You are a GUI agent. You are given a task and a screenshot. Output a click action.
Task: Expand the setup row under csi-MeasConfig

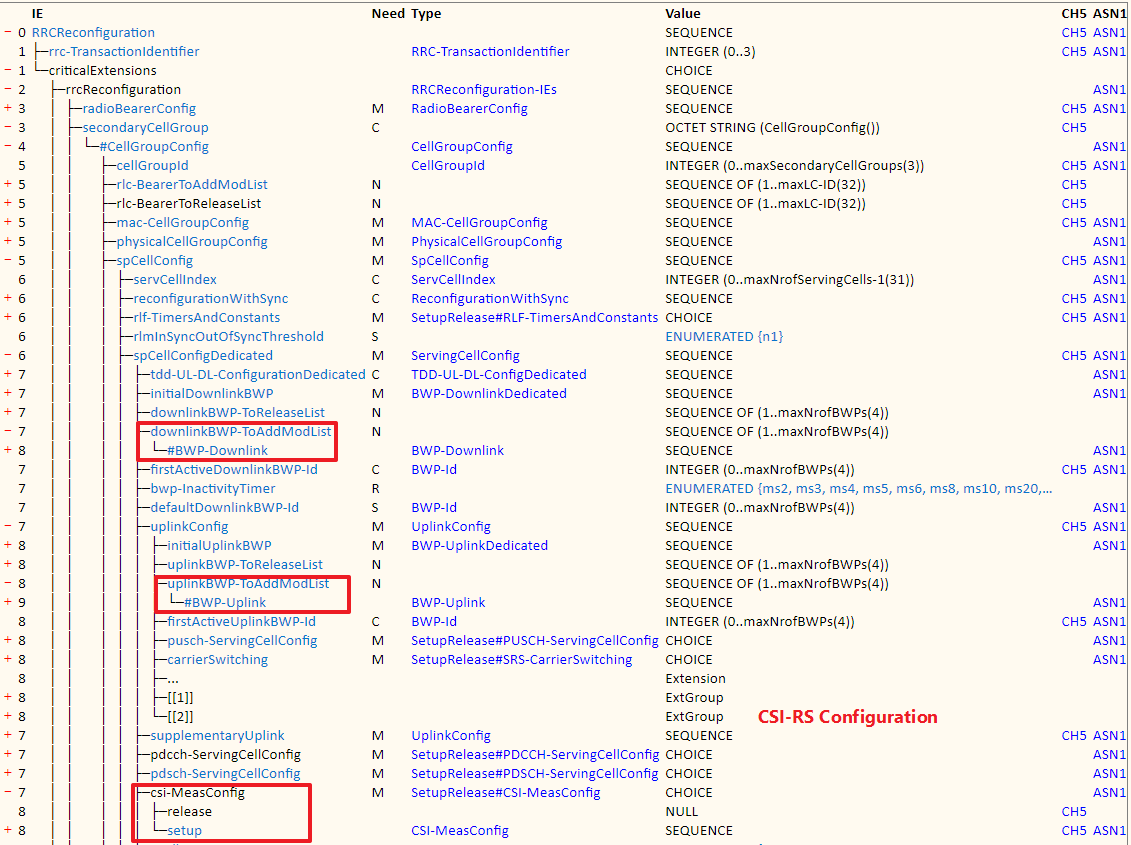point(8,831)
